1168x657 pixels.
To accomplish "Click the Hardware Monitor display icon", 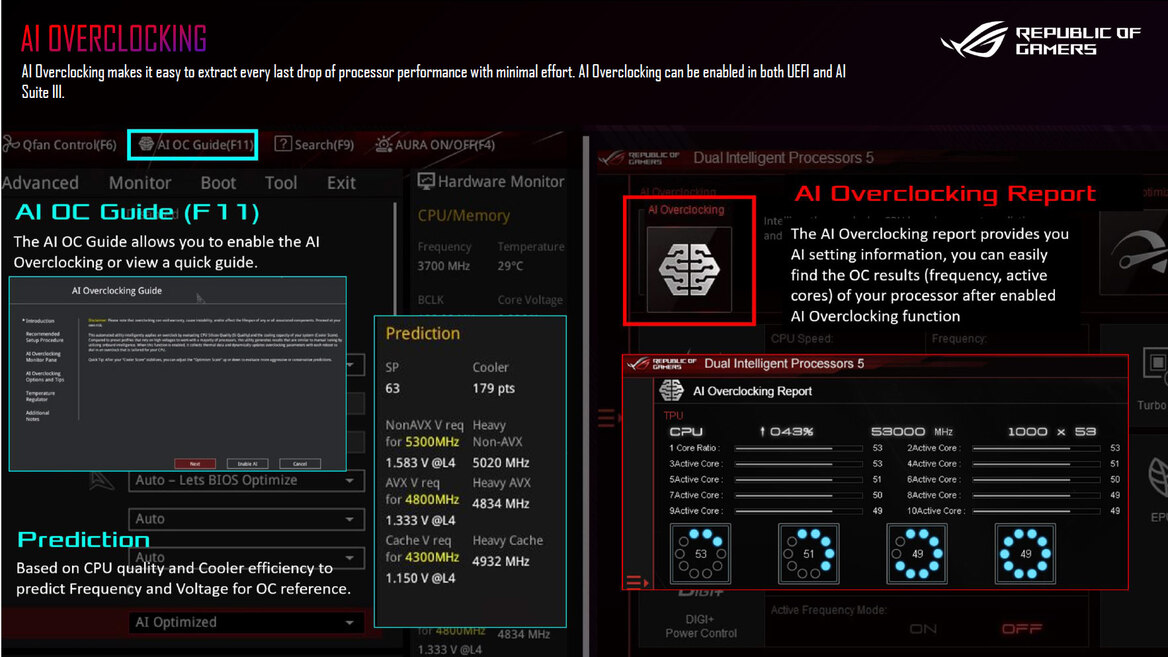I will [426, 181].
